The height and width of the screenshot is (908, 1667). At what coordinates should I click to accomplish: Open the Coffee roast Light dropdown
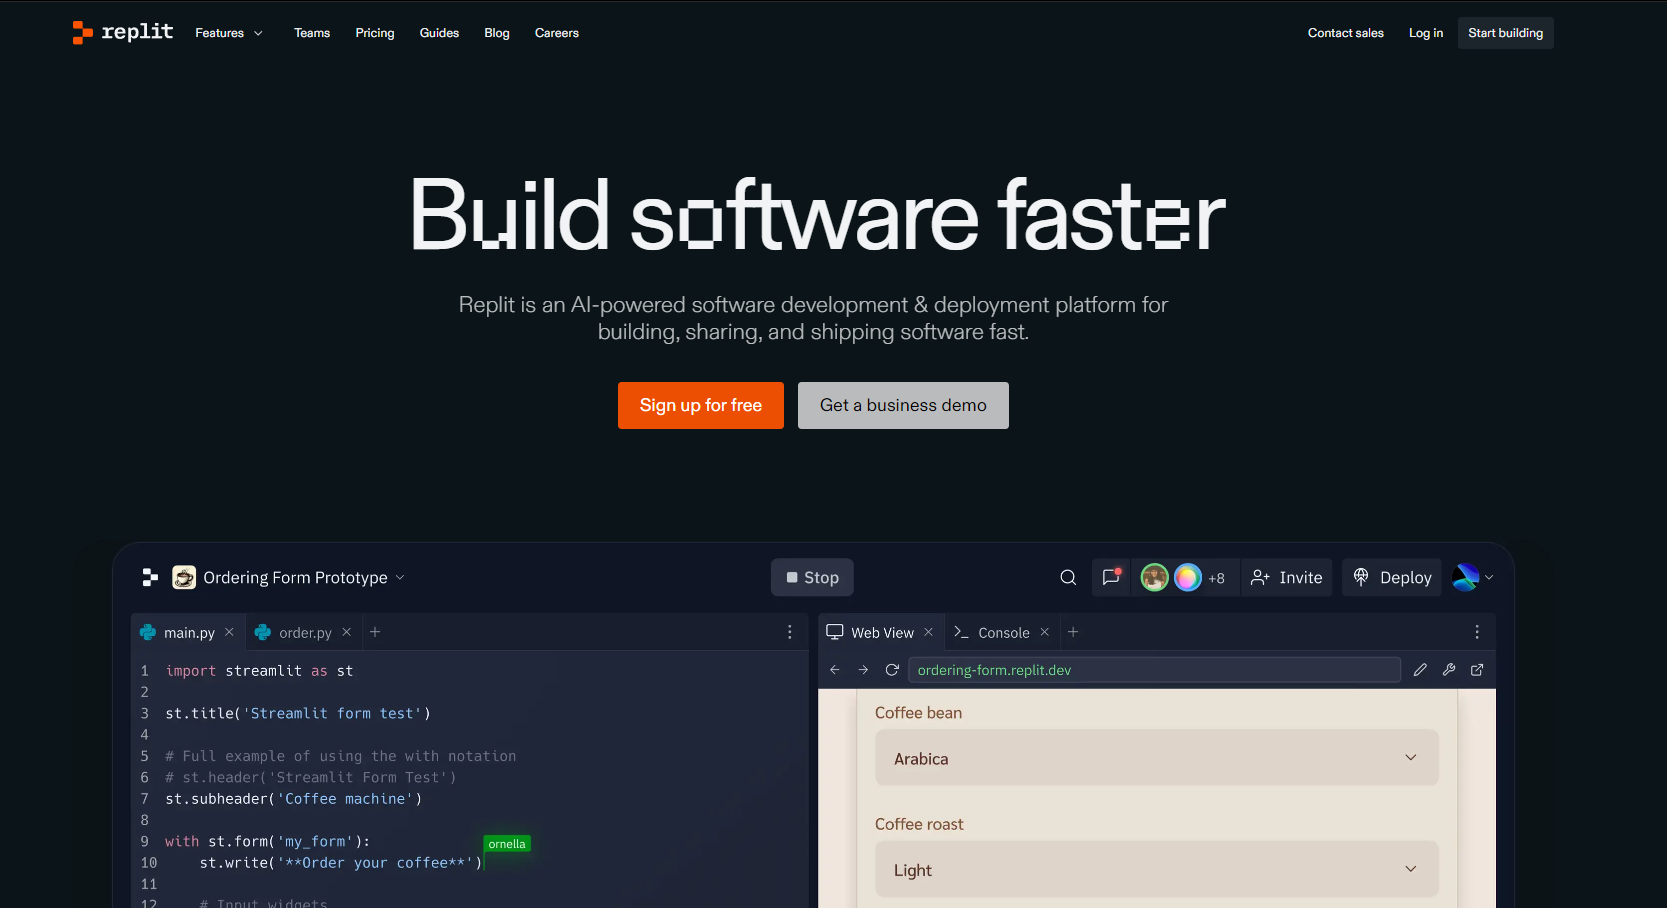click(x=1156, y=869)
